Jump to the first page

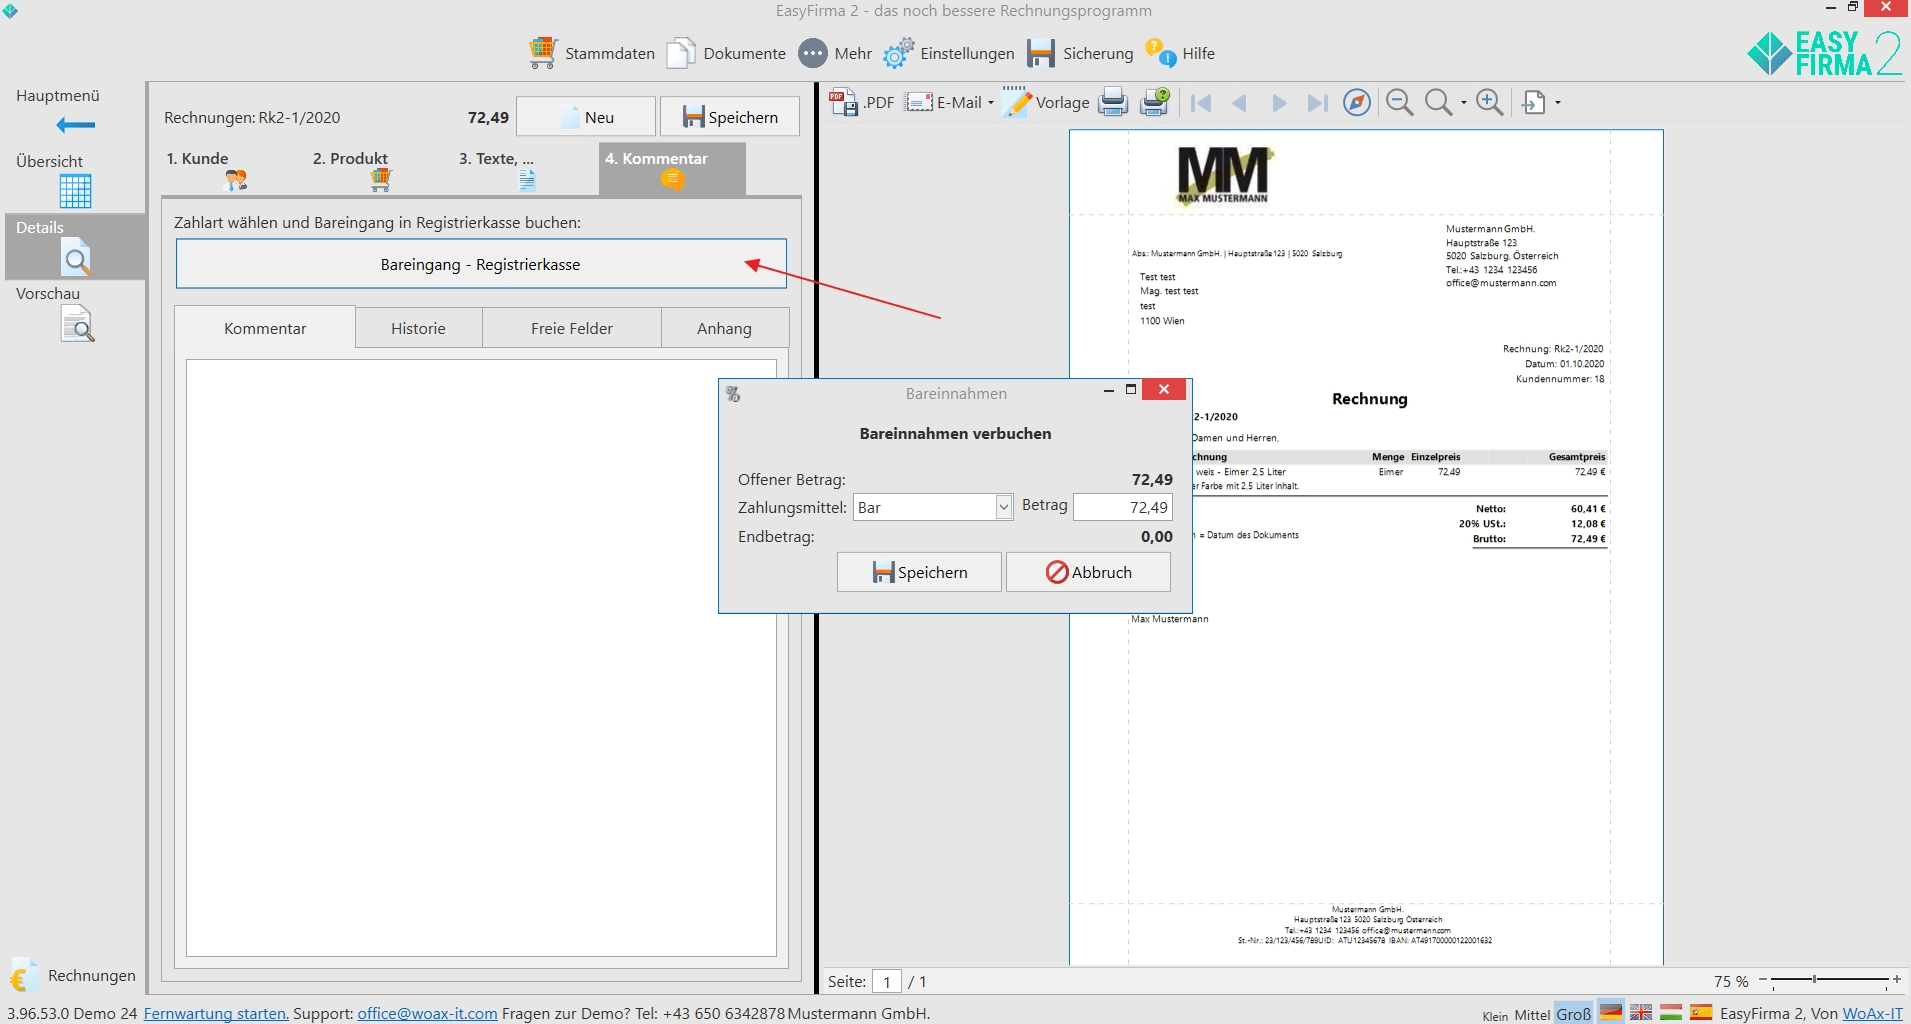point(1201,103)
